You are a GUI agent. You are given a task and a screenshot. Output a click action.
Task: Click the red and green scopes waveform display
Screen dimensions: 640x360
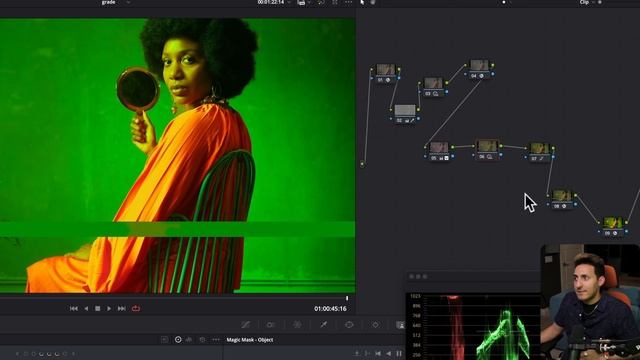pyautogui.click(x=474, y=326)
